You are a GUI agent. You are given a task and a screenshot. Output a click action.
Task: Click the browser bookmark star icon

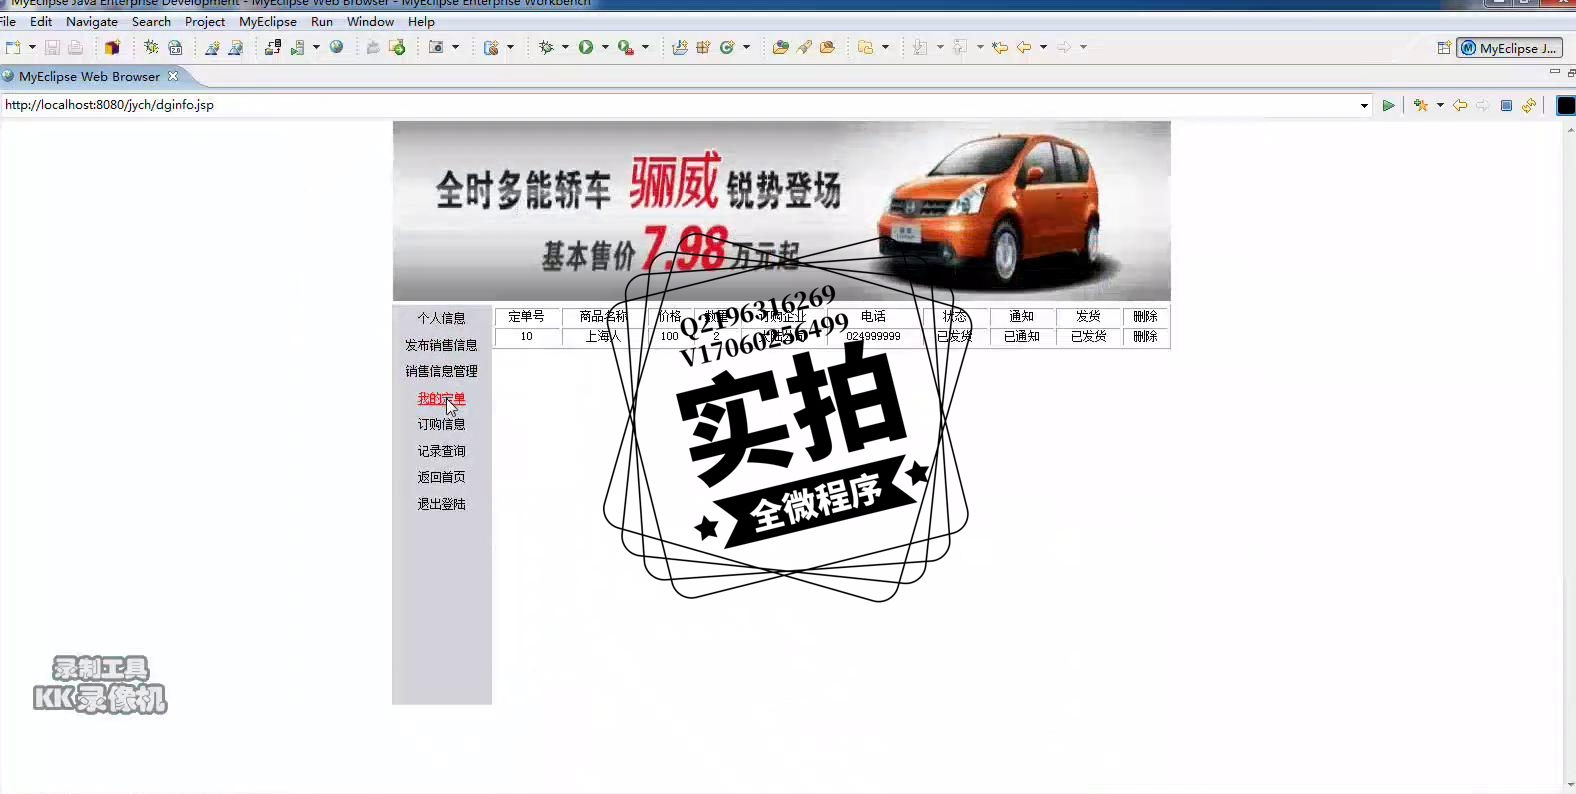(x=1421, y=105)
